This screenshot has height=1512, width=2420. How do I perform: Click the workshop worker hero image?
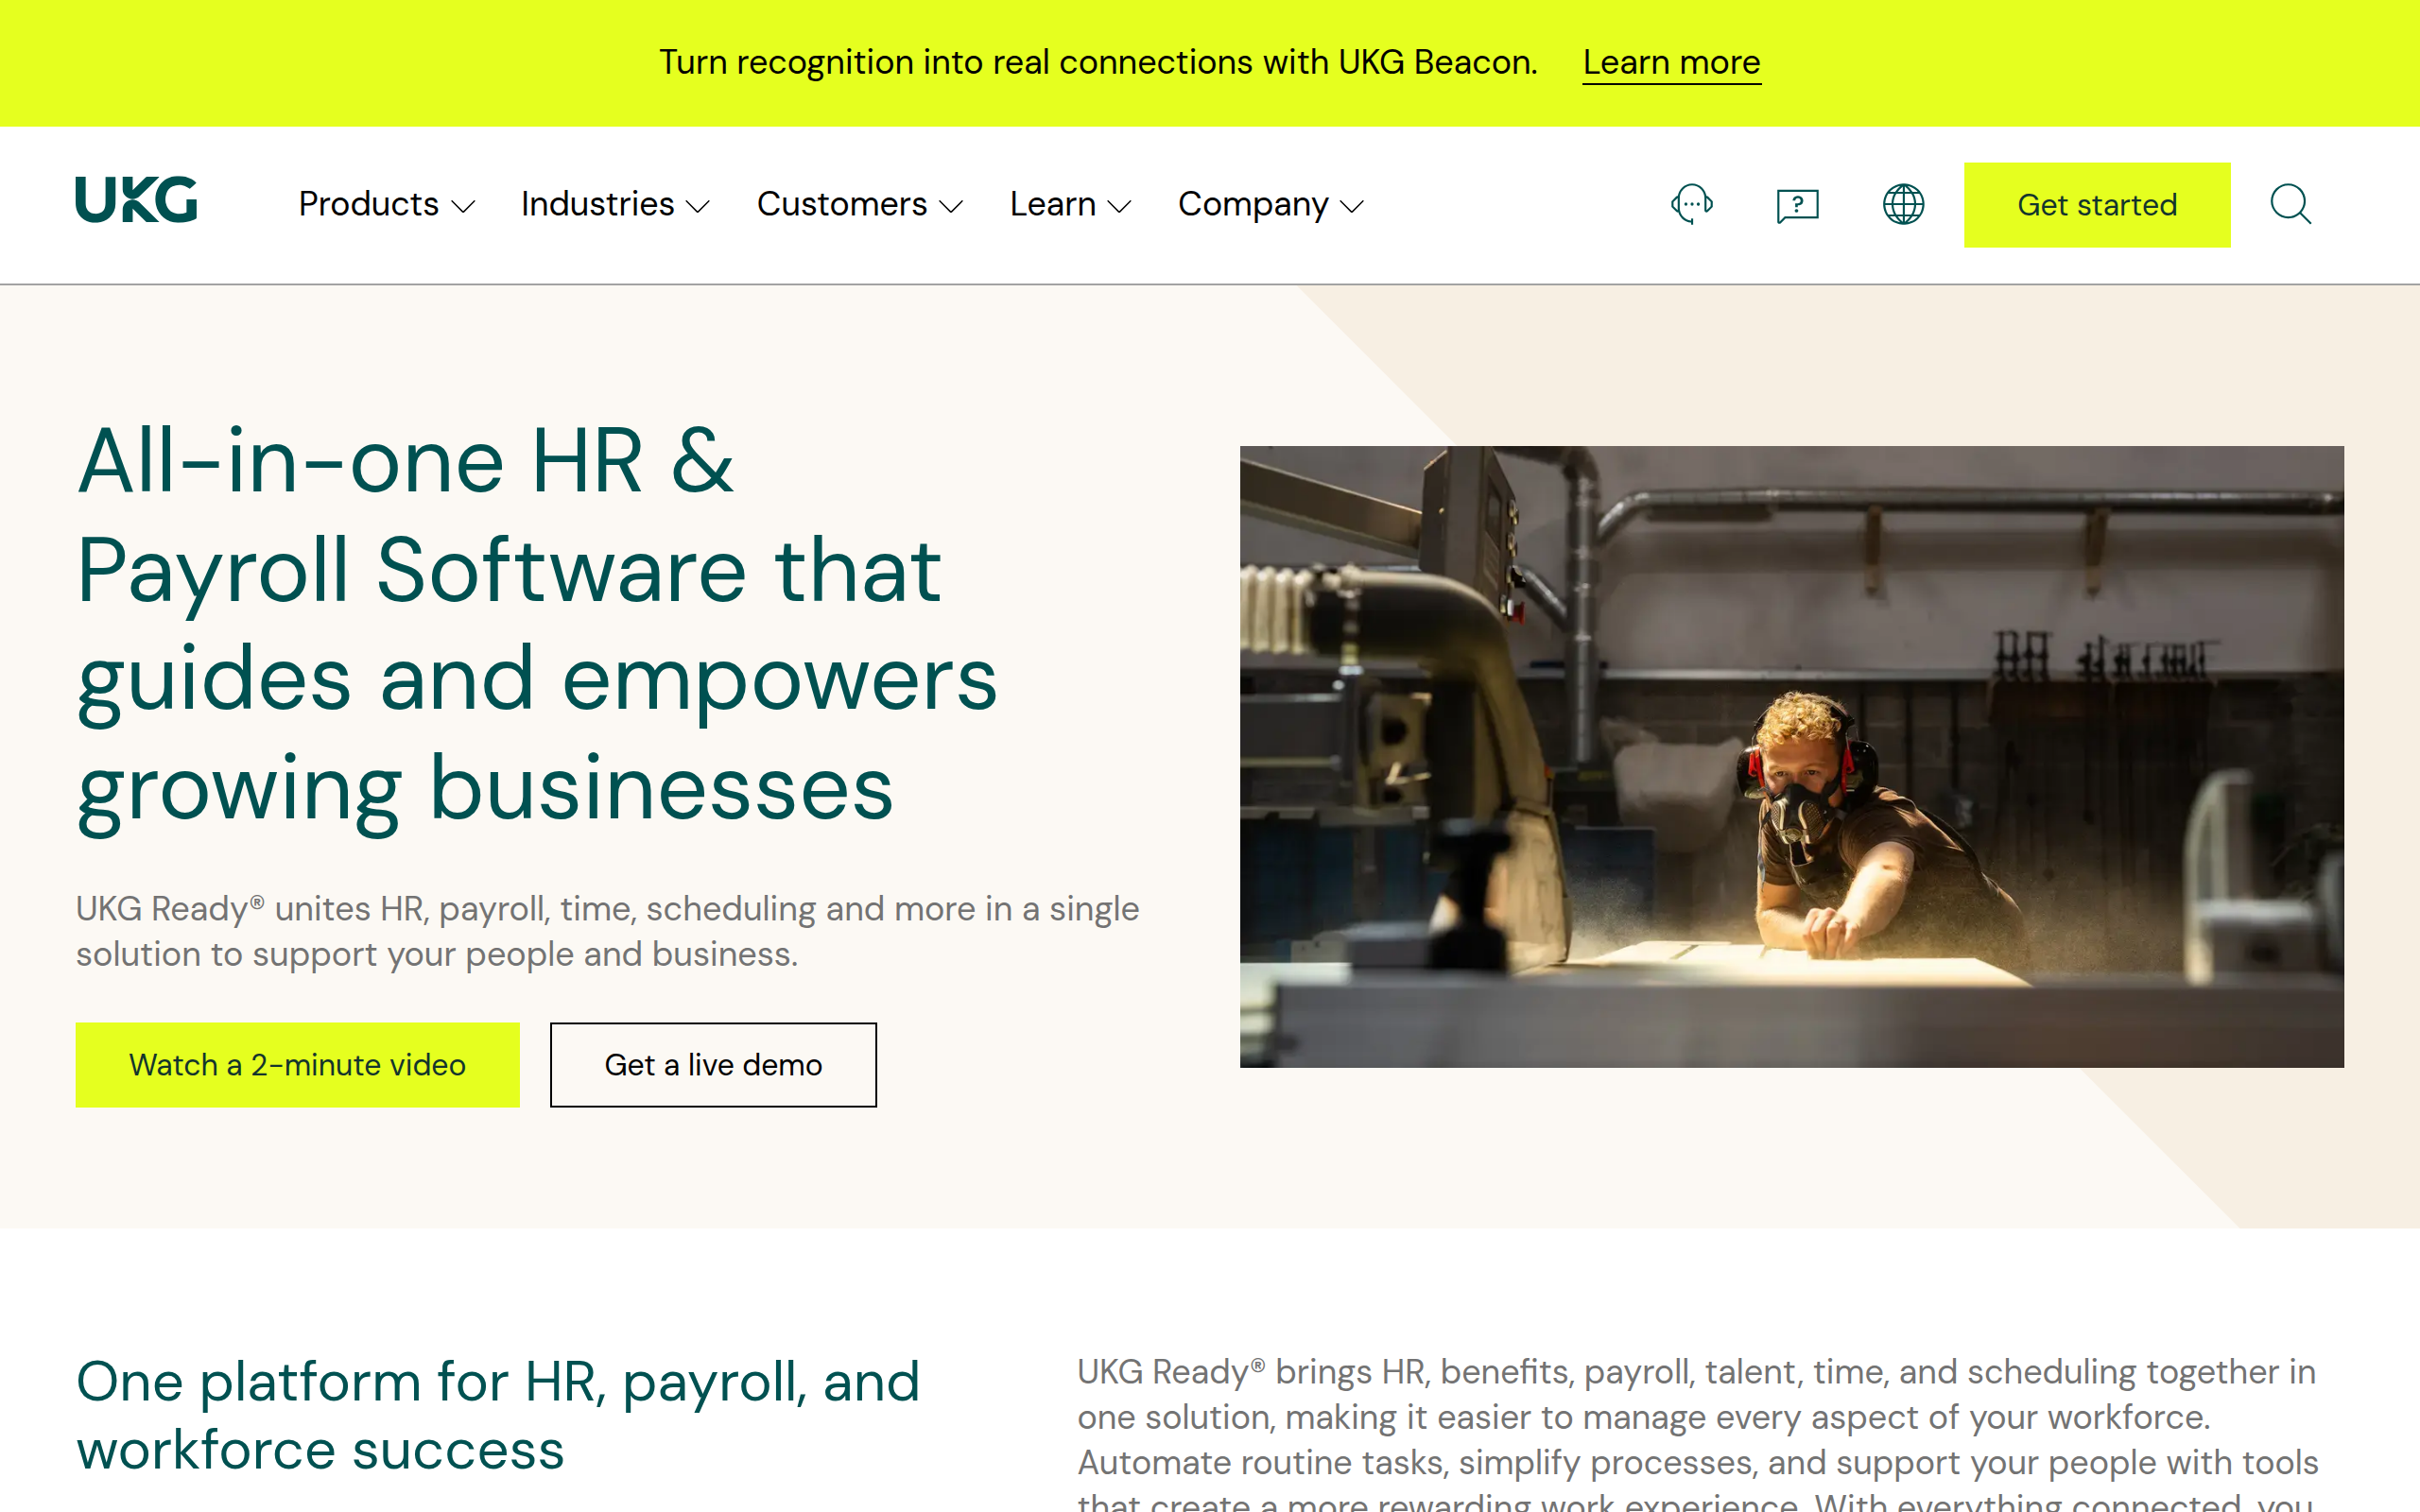pos(1791,756)
